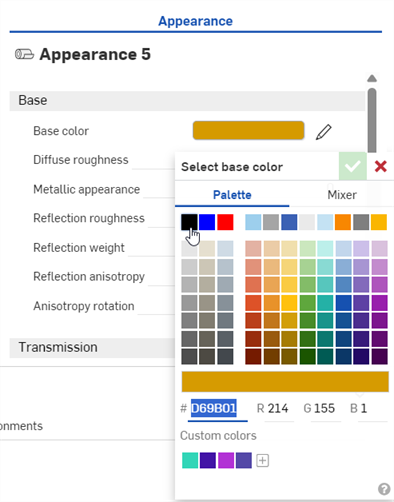
Task: Choose the pure red palette swatch
Action: point(225,222)
